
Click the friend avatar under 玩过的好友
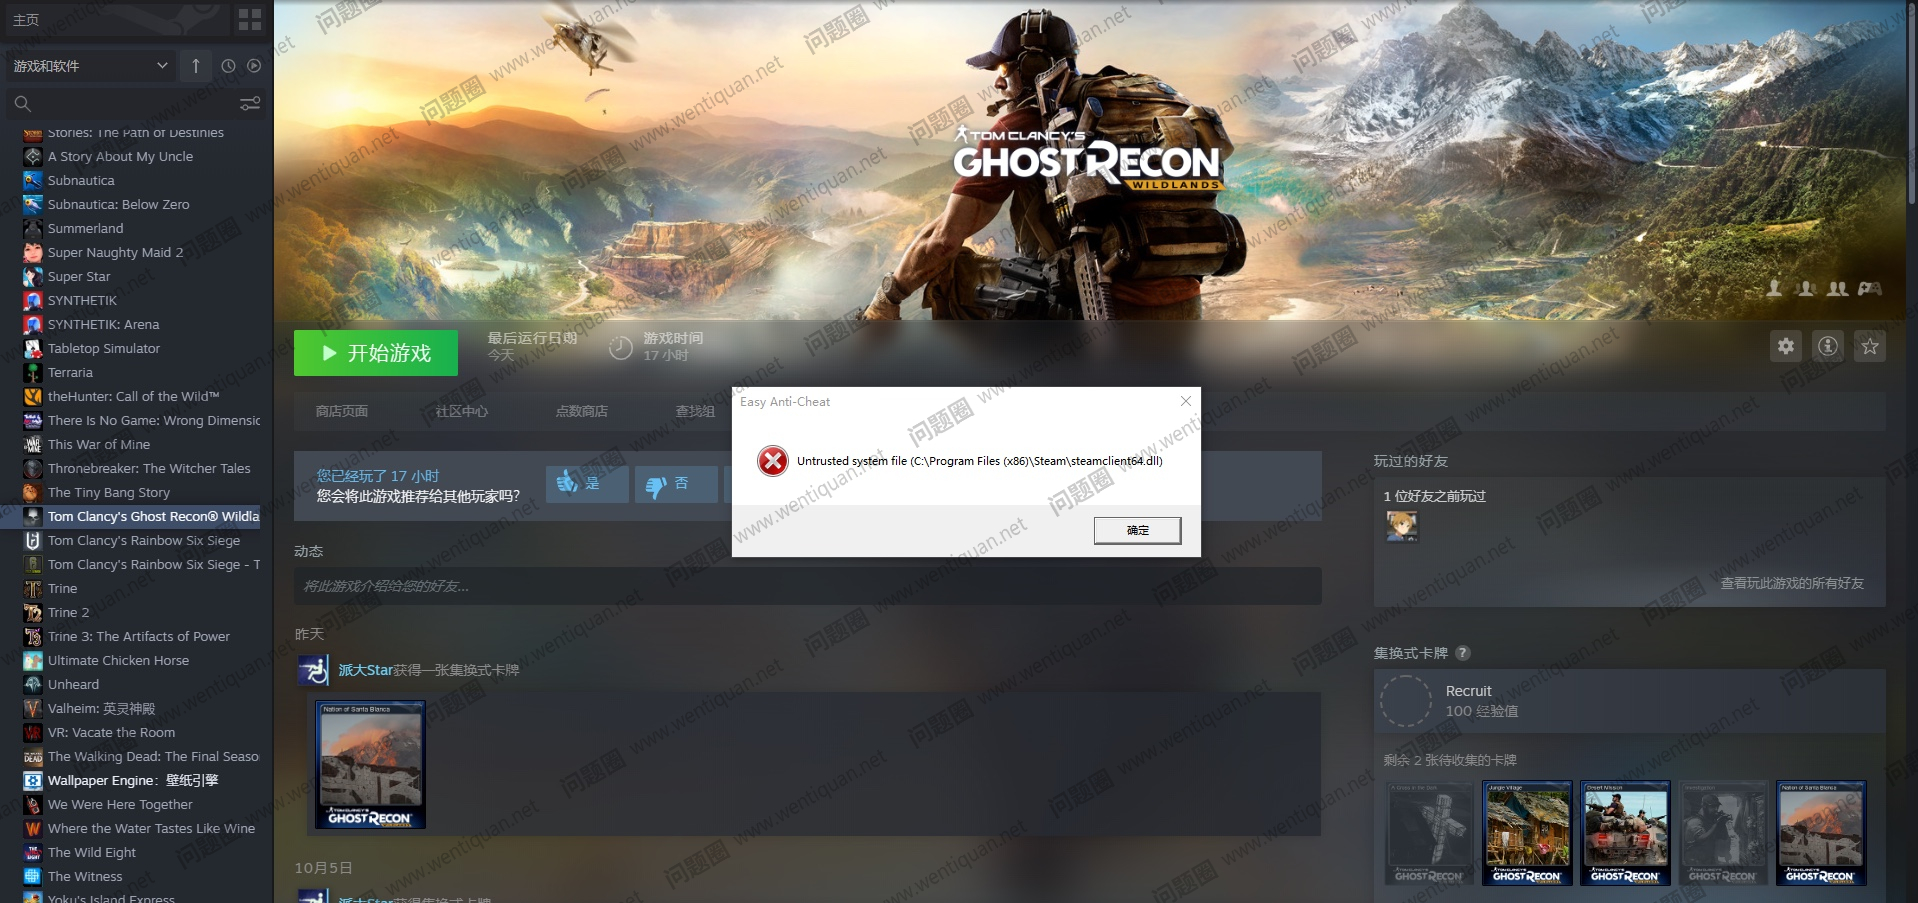click(1401, 525)
